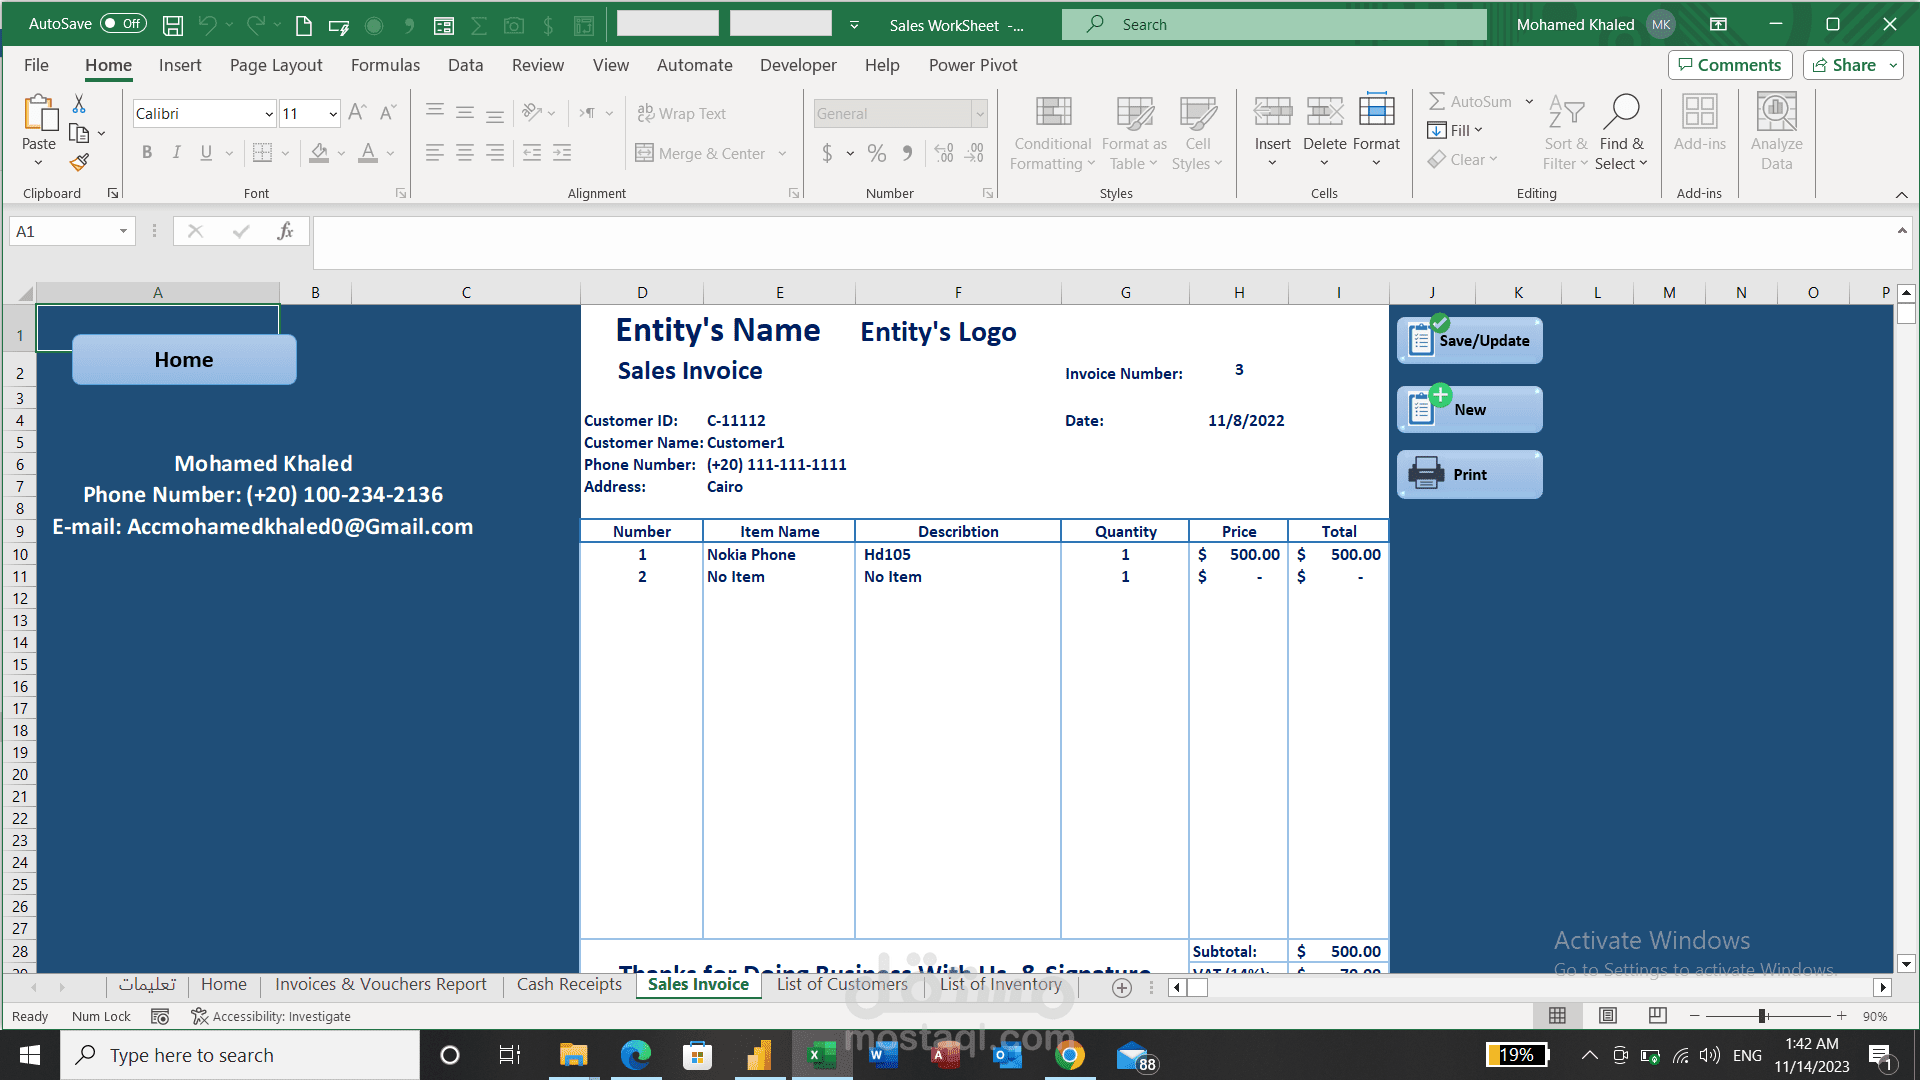Click the Insert Function fx icon
The height and width of the screenshot is (1080, 1920).
click(x=285, y=232)
